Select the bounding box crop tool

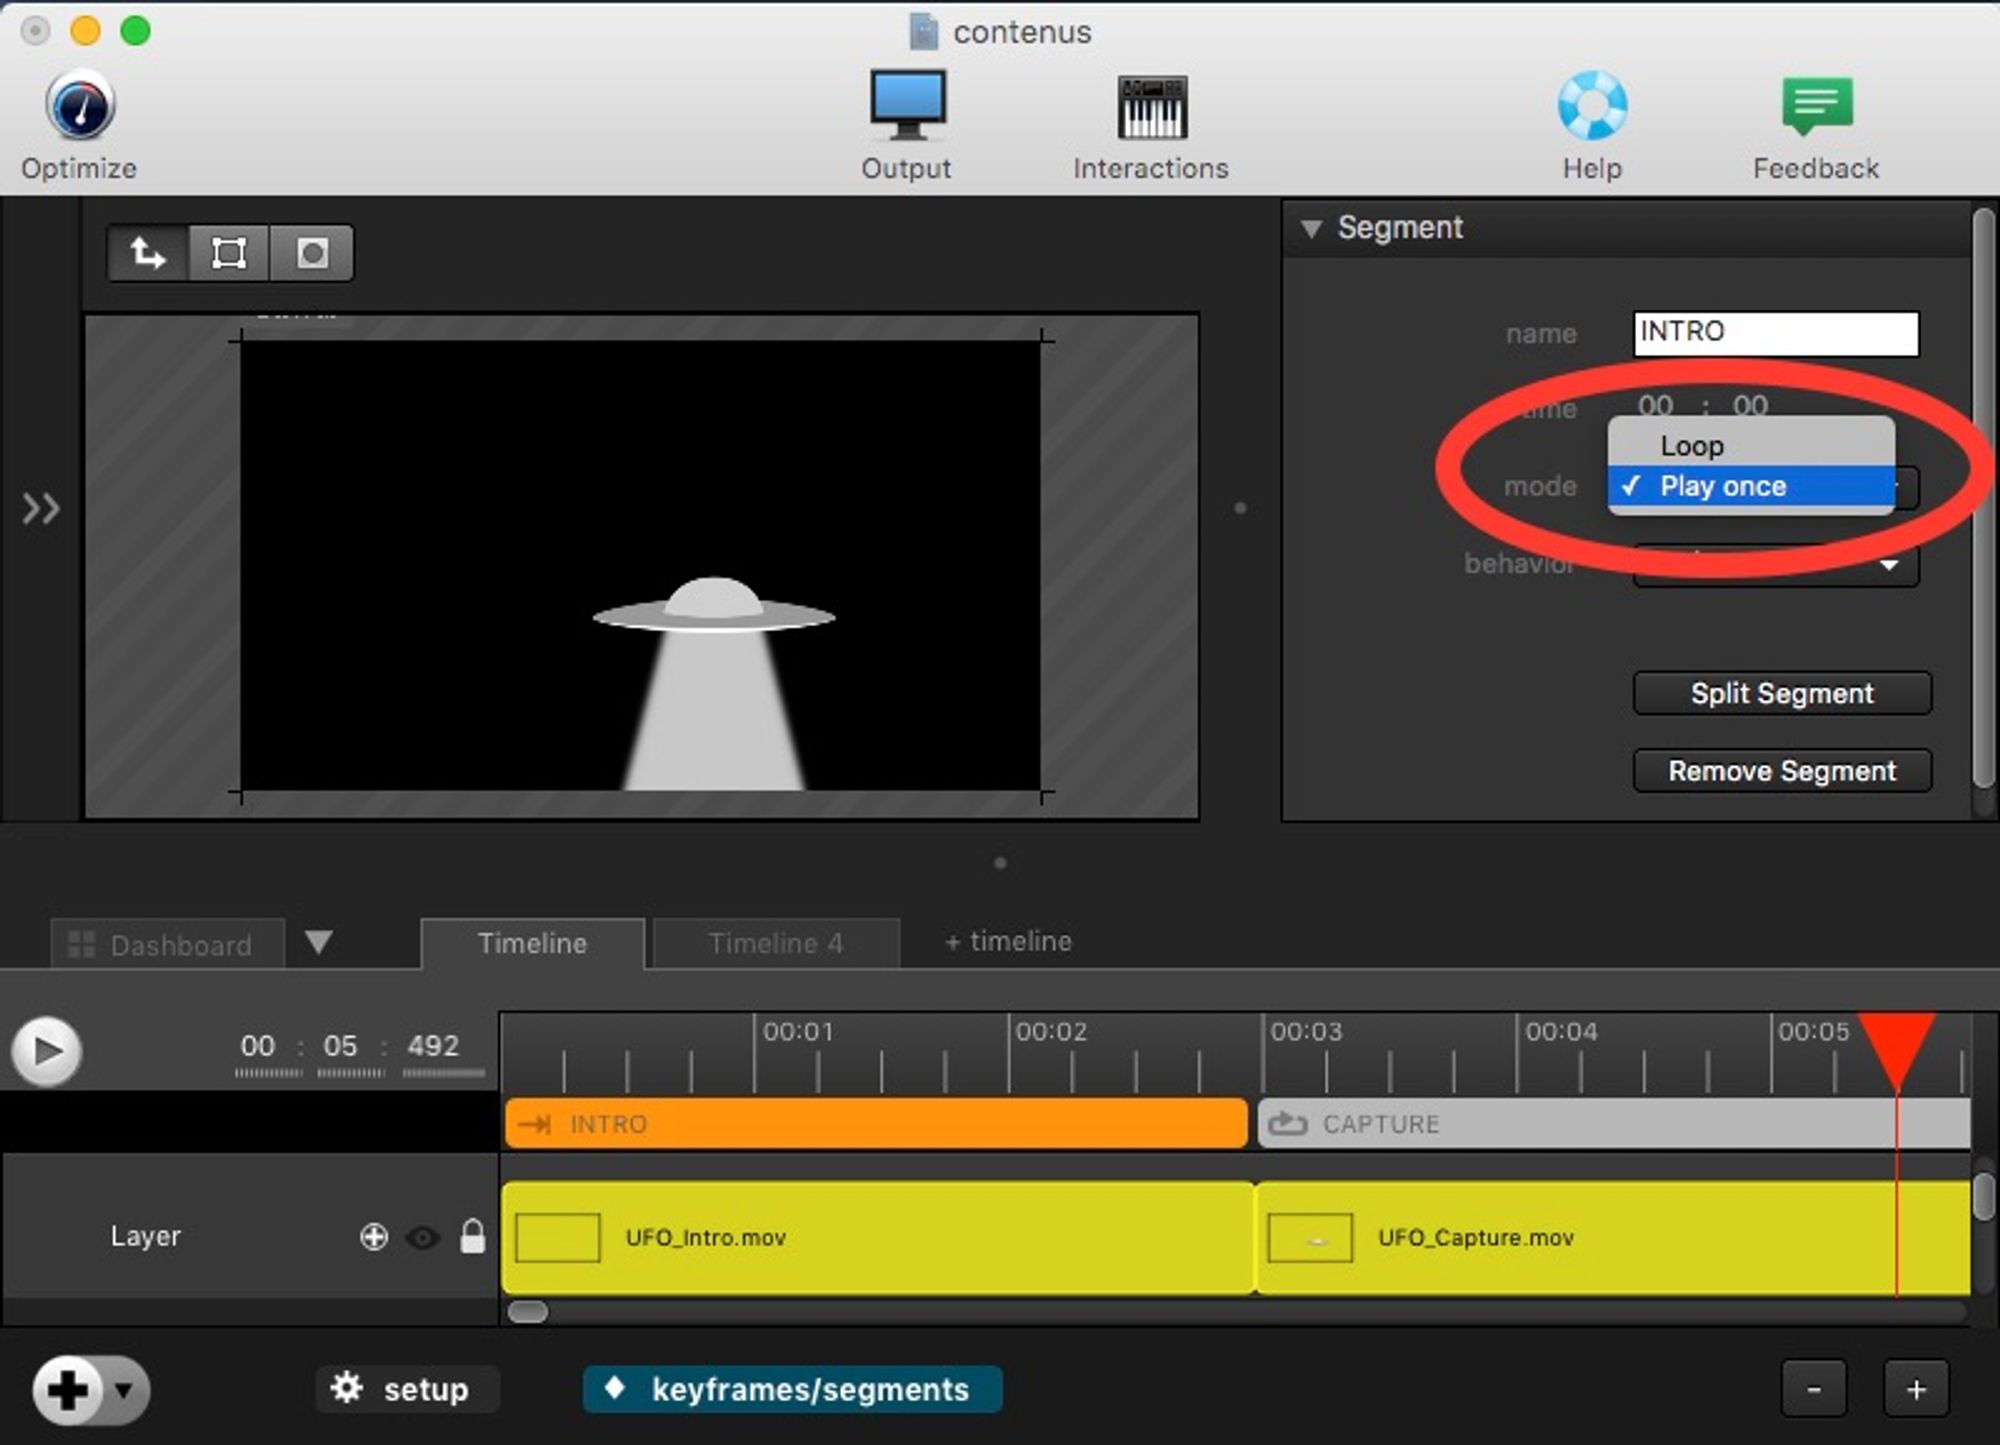pyautogui.click(x=229, y=253)
